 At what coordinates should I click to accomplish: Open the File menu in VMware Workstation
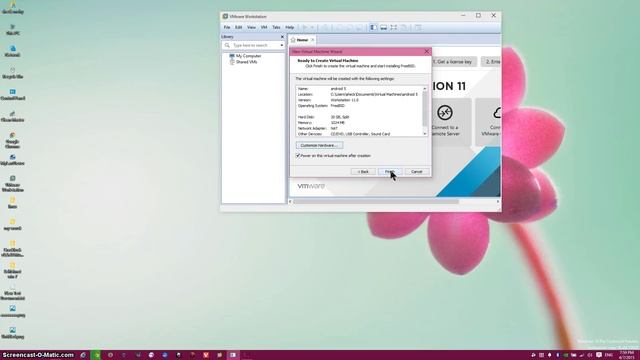click(227, 27)
